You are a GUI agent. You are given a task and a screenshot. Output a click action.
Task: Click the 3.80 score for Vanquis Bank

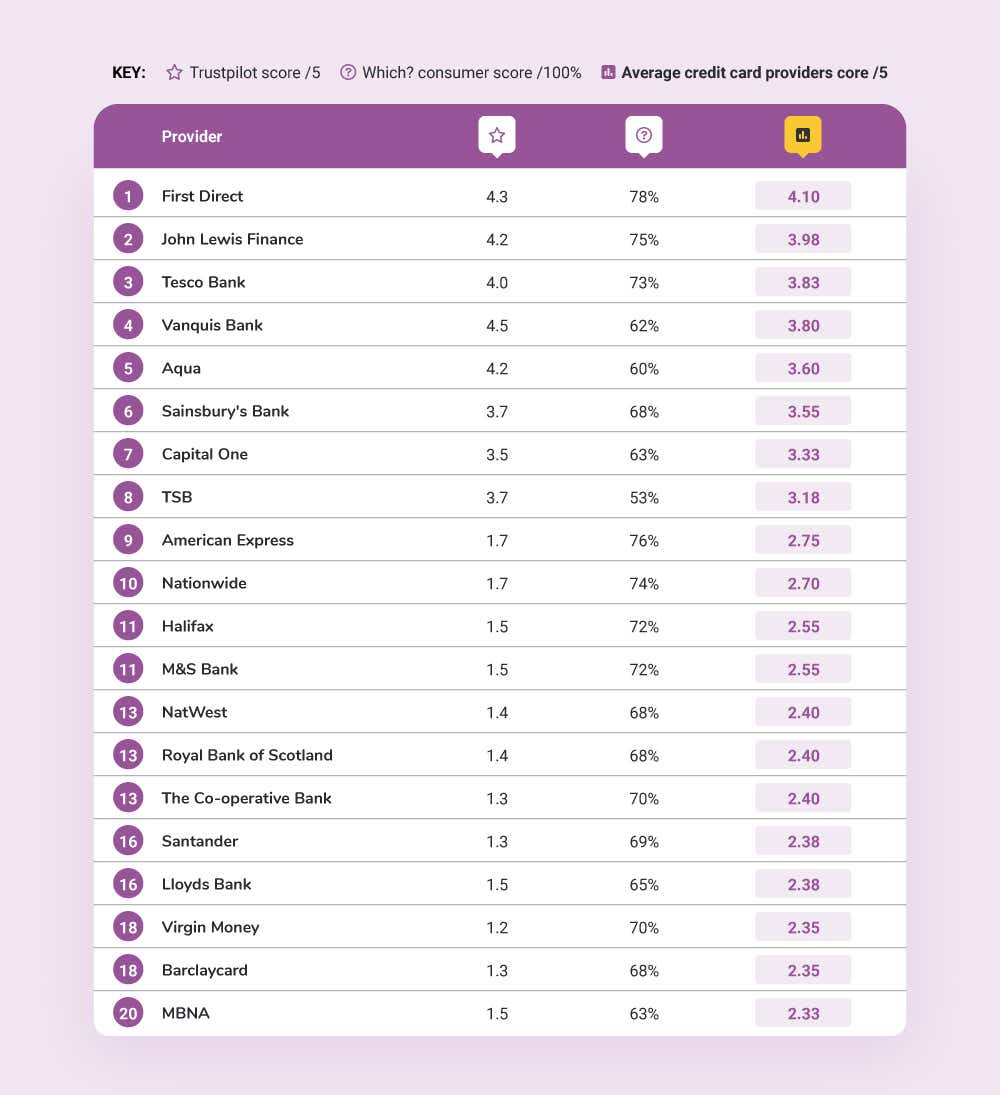[803, 325]
